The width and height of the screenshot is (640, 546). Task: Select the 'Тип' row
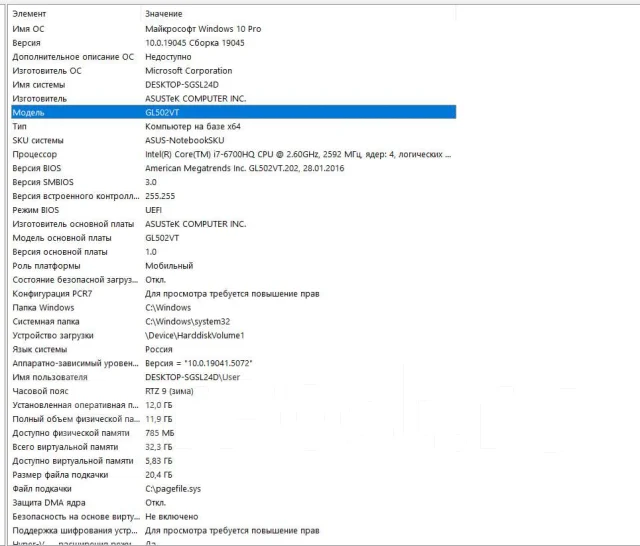click(233, 127)
